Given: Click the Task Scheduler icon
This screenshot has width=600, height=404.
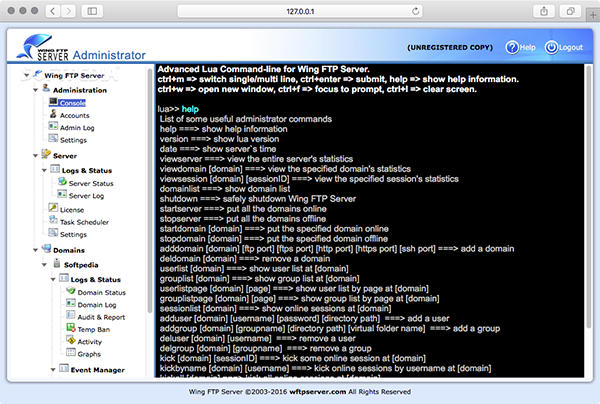Looking at the screenshot, I should 53,220.
